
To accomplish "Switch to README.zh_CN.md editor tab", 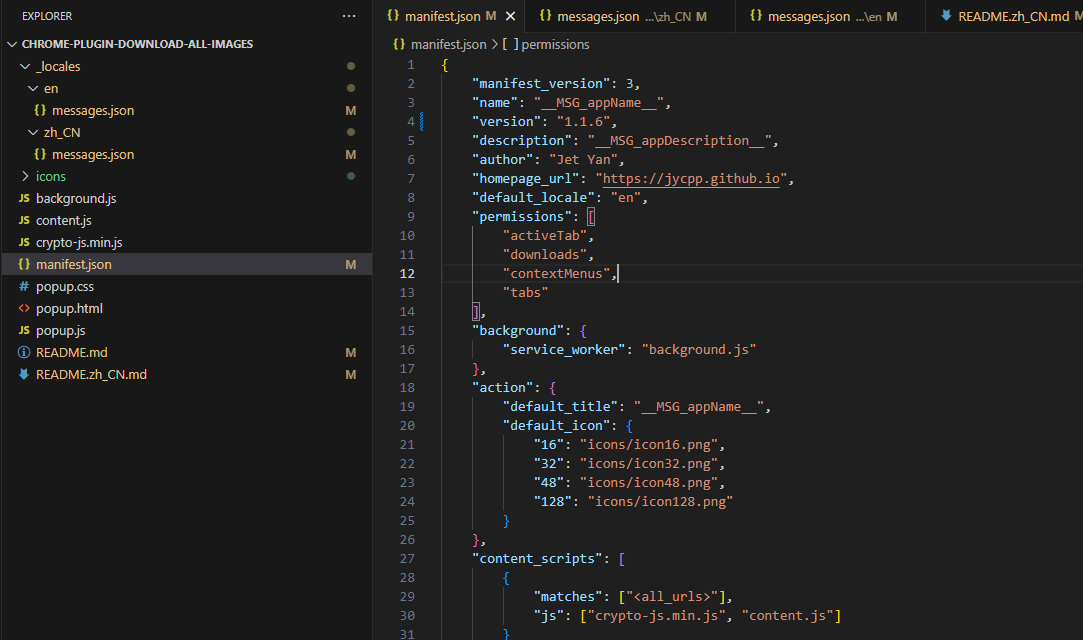I will (x=1005, y=16).
